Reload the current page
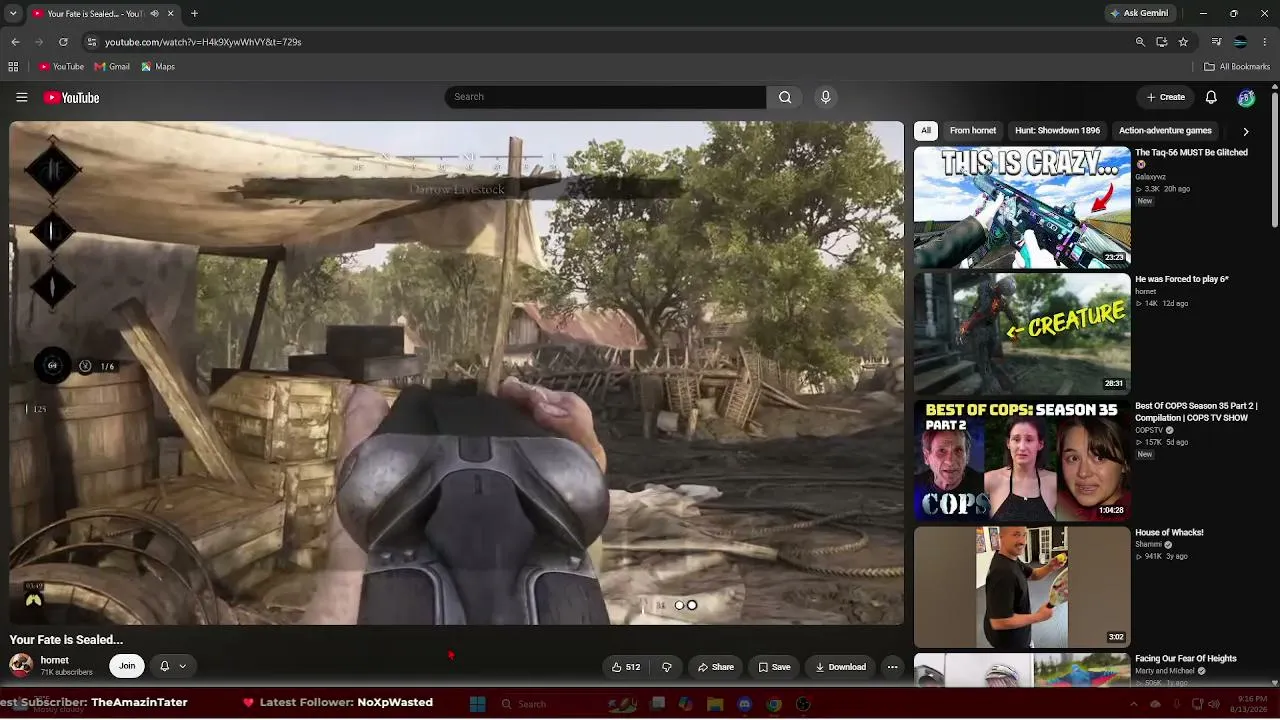1280x720 pixels. click(x=63, y=42)
